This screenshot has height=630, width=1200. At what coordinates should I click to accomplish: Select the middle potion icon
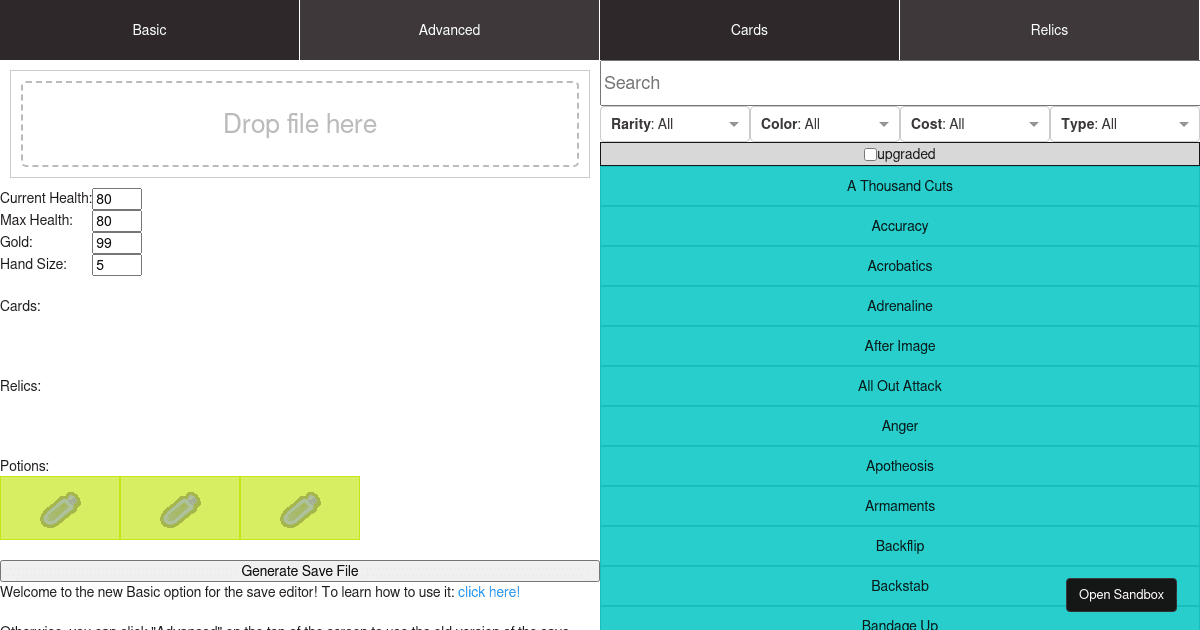(x=180, y=508)
